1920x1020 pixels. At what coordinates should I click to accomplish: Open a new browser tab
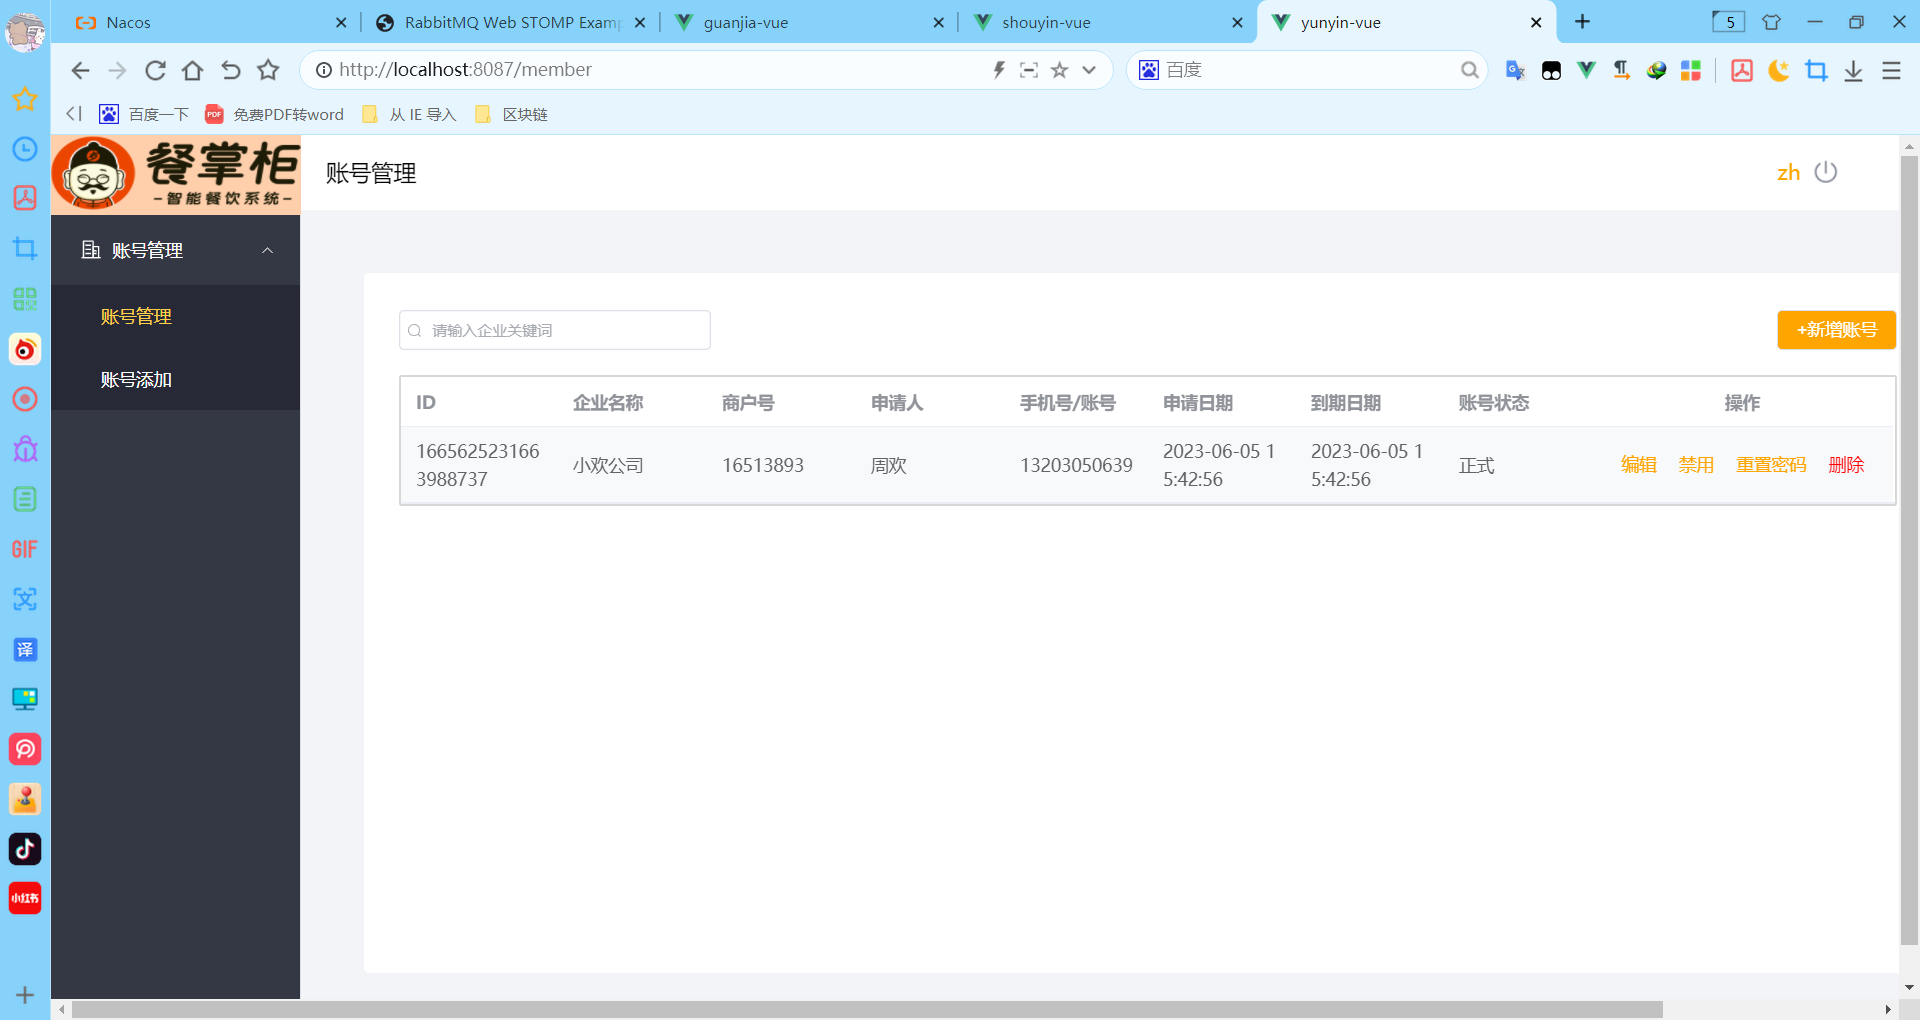(1582, 22)
